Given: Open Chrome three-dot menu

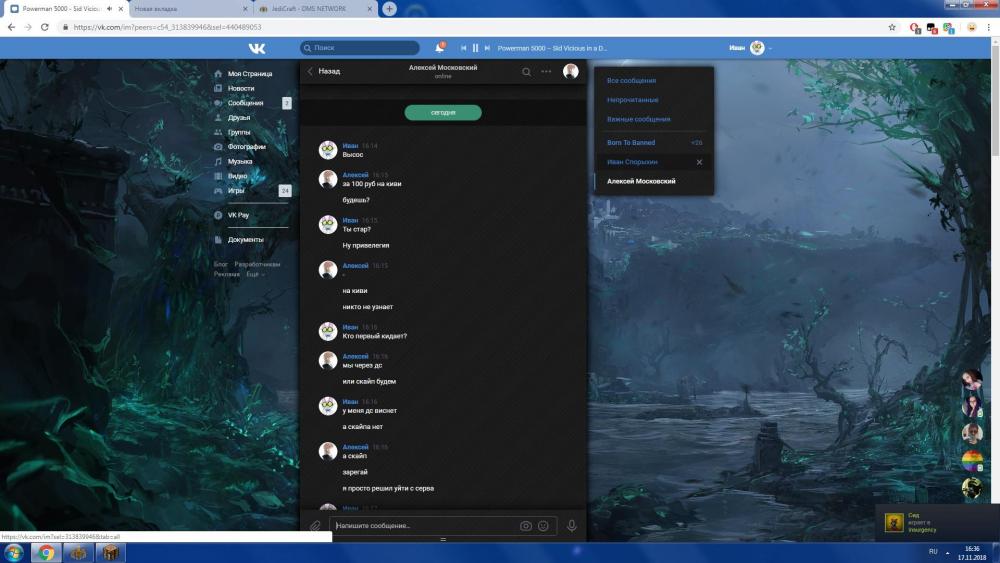Looking at the screenshot, I should [989, 27].
